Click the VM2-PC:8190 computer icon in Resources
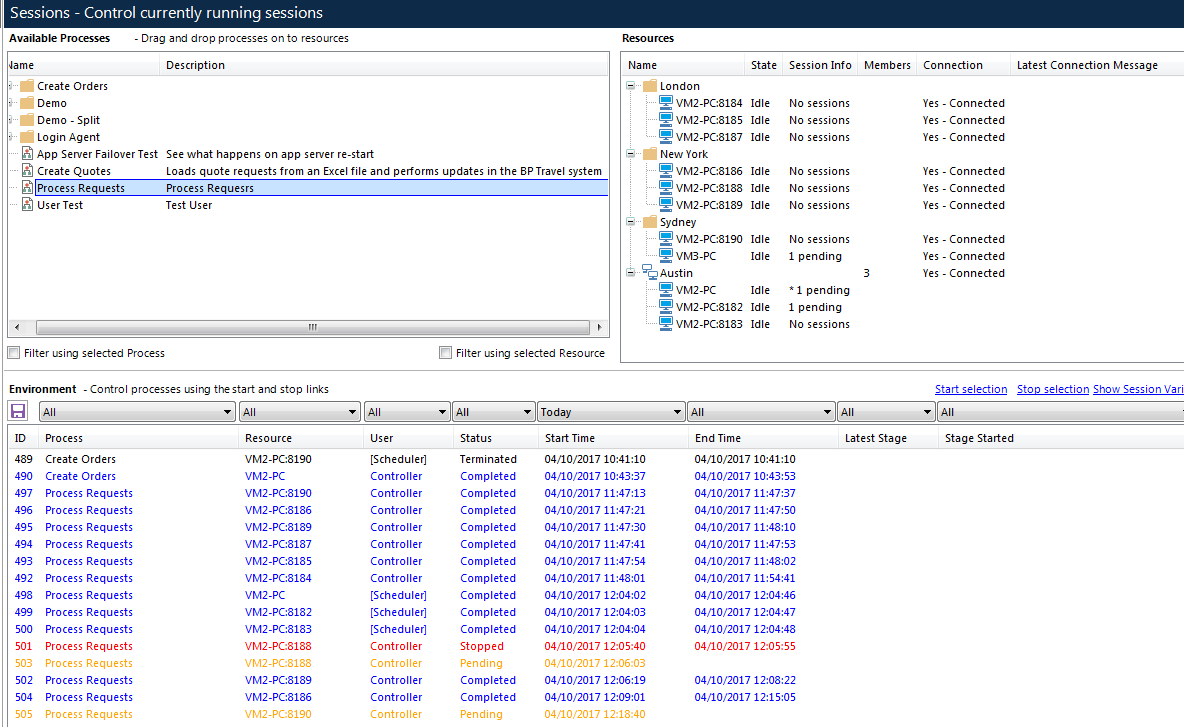This screenshot has height=727, width=1184. (x=666, y=238)
